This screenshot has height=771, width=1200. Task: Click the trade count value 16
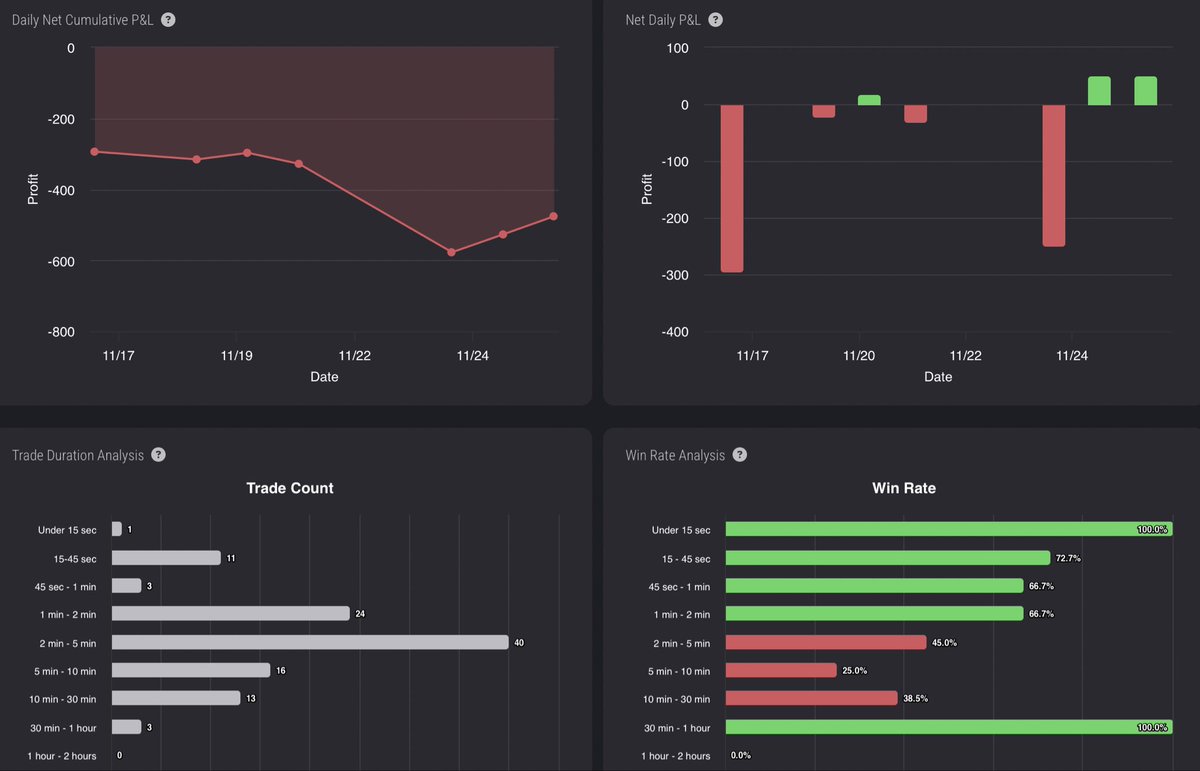[x=281, y=670]
